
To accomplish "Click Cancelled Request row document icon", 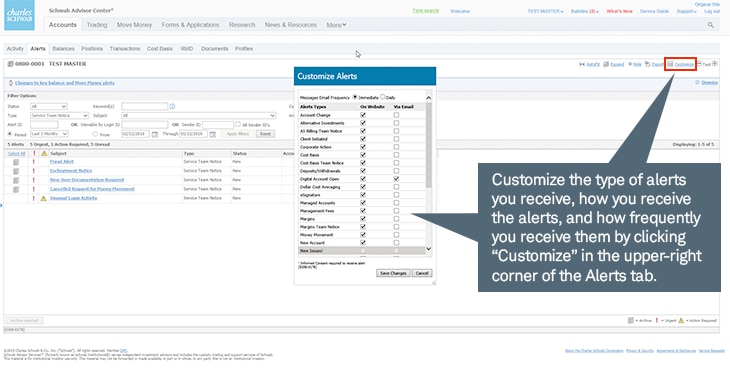I will point(16,190).
